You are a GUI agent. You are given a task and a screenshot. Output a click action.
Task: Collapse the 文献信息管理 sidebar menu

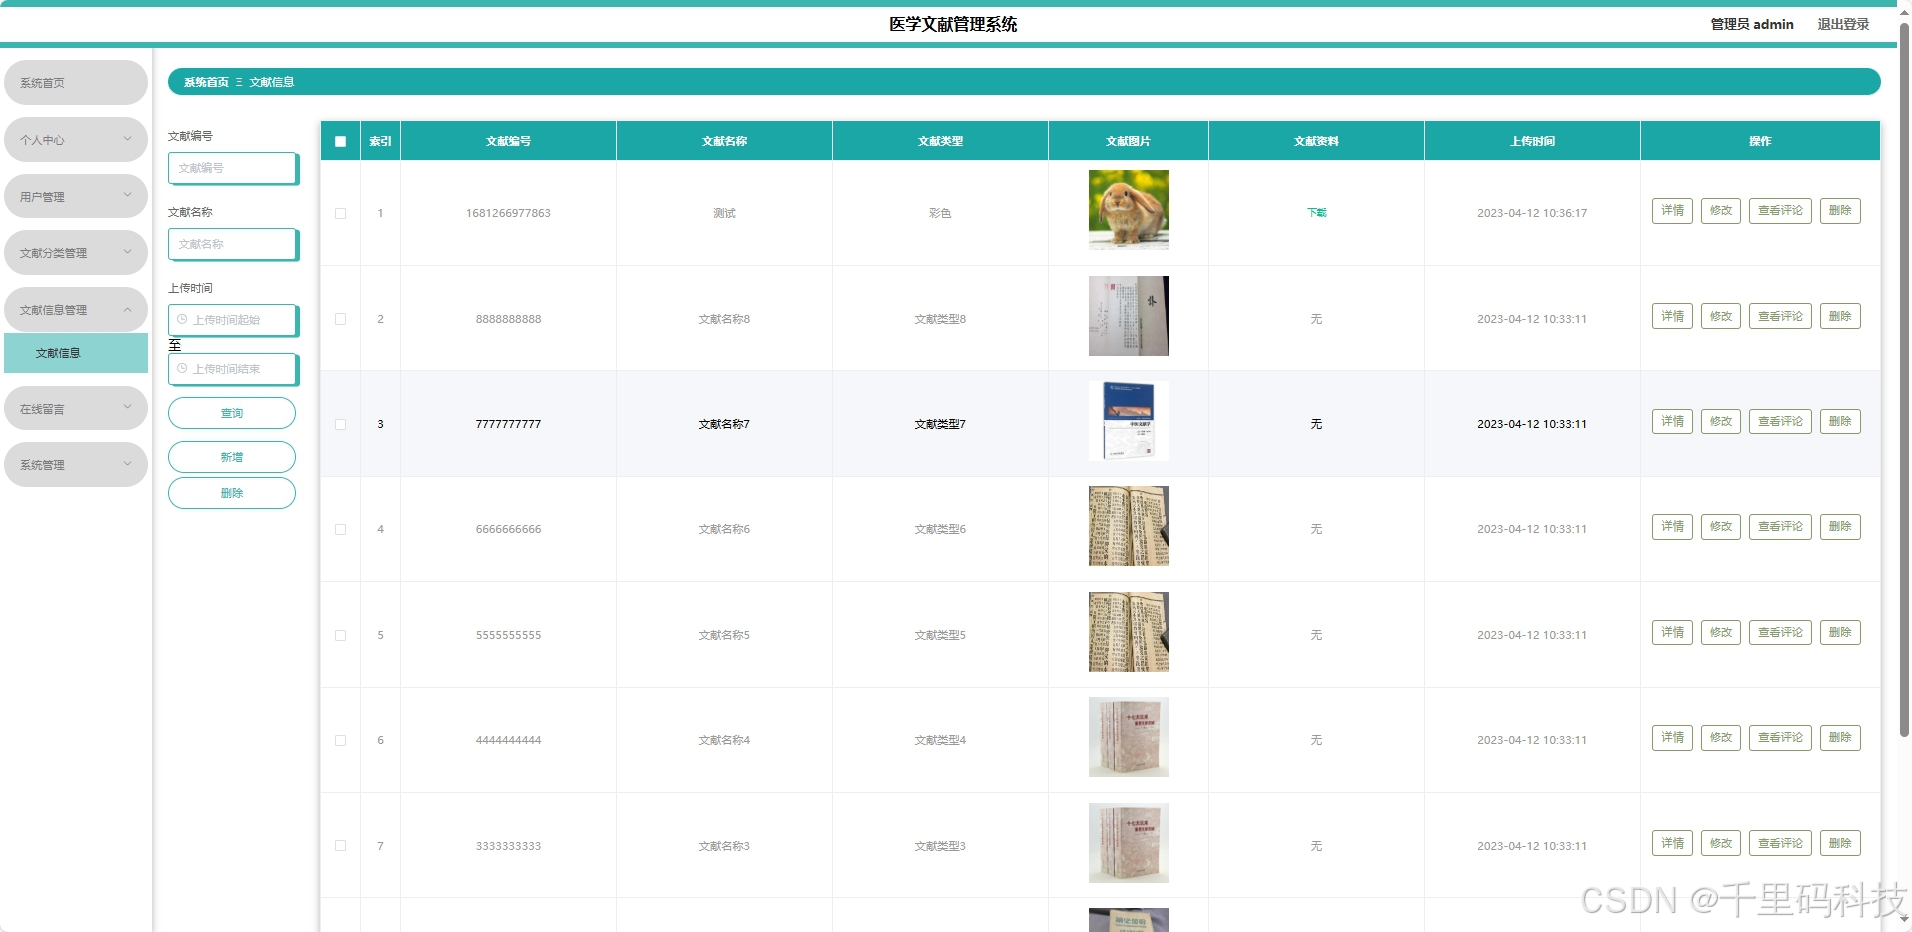click(x=76, y=309)
